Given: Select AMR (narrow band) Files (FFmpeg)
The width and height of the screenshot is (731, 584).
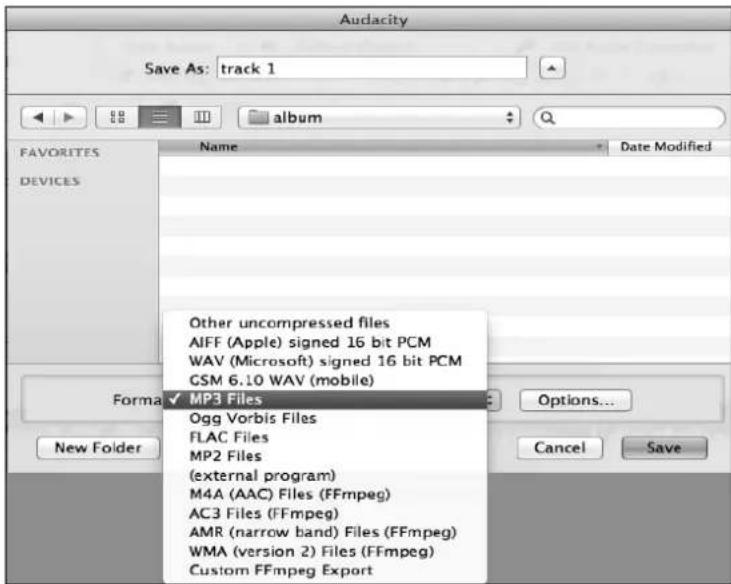Looking at the screenshot, I should [325, 532].
